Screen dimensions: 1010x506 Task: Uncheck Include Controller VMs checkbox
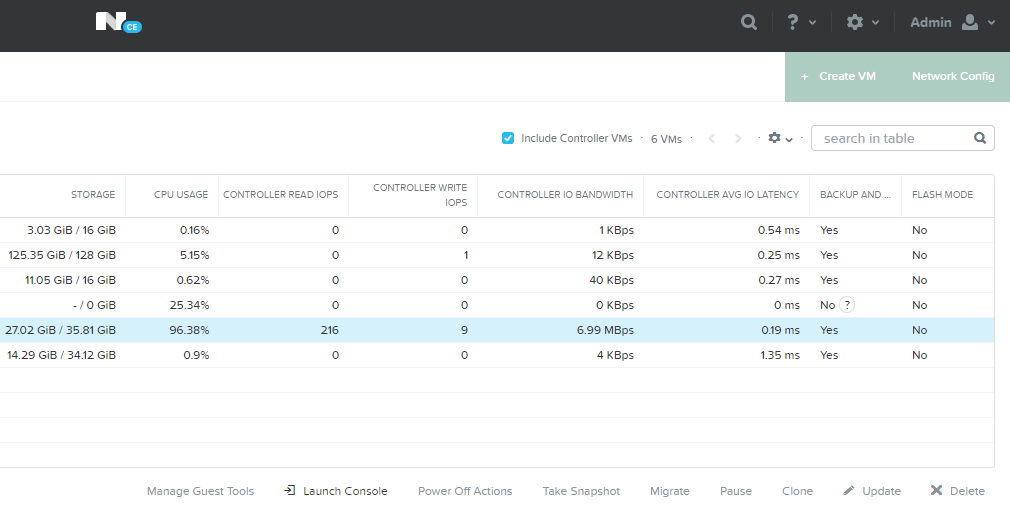pos(508,138)
